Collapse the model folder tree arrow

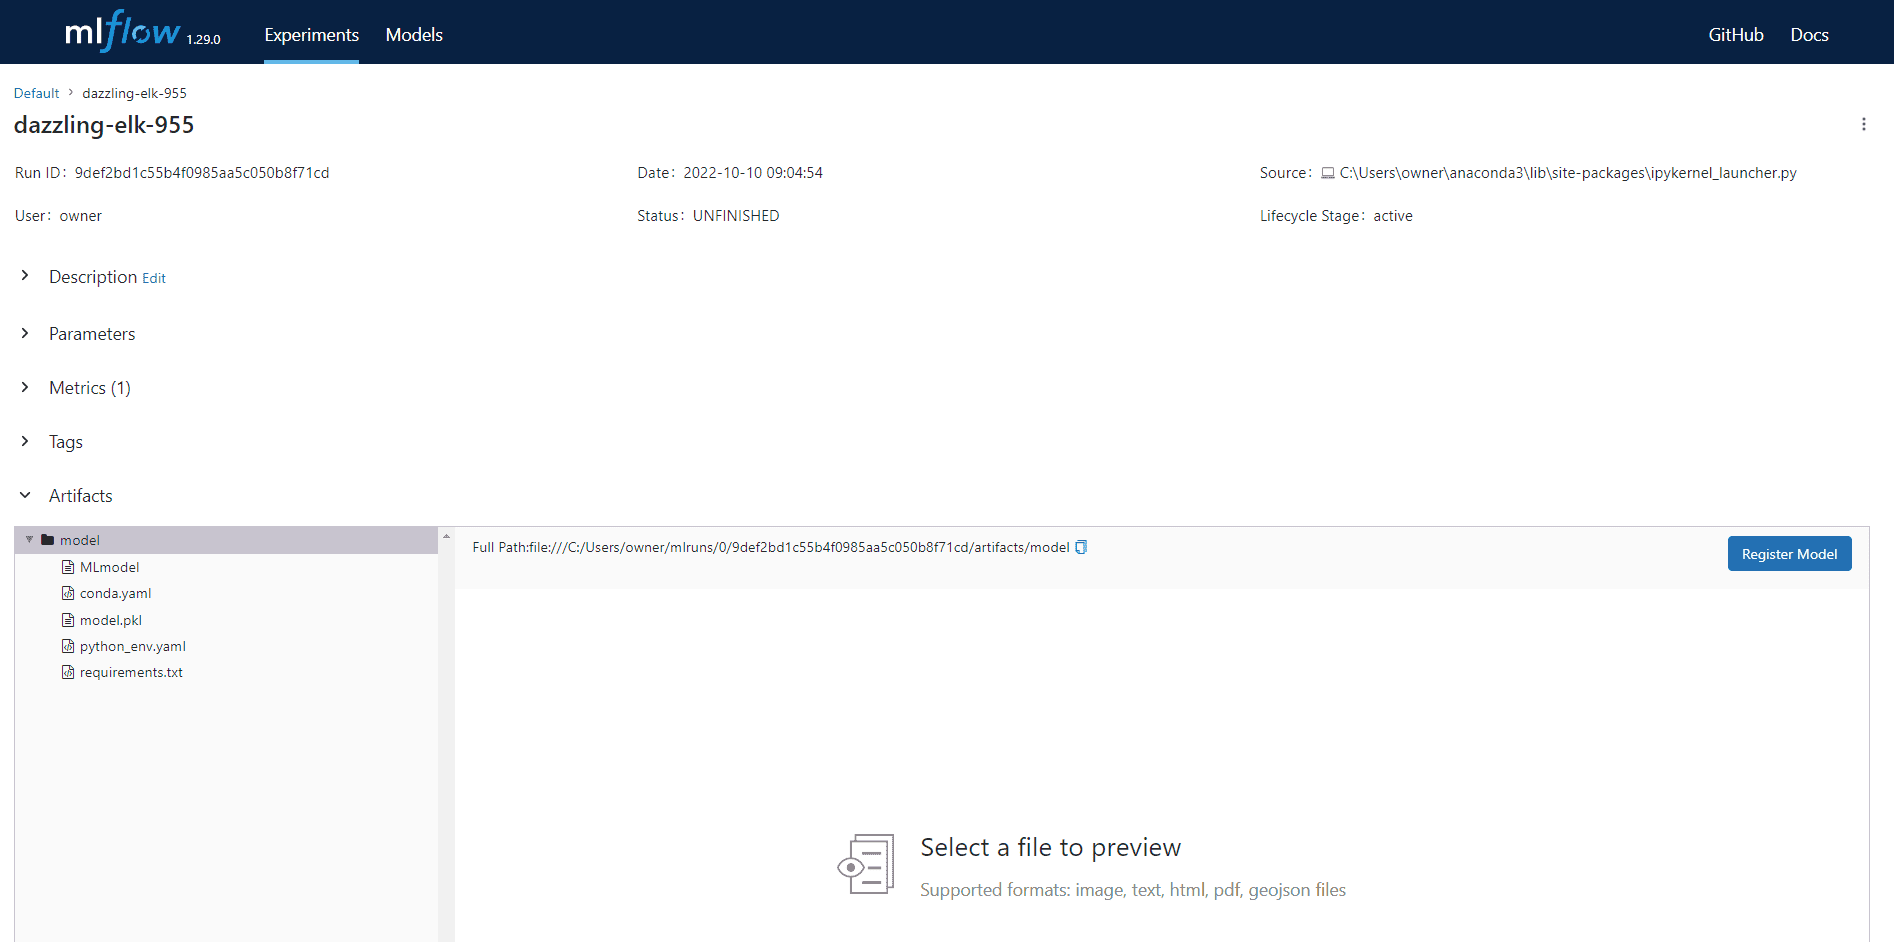pyautogui.click(x=29, y=540)
